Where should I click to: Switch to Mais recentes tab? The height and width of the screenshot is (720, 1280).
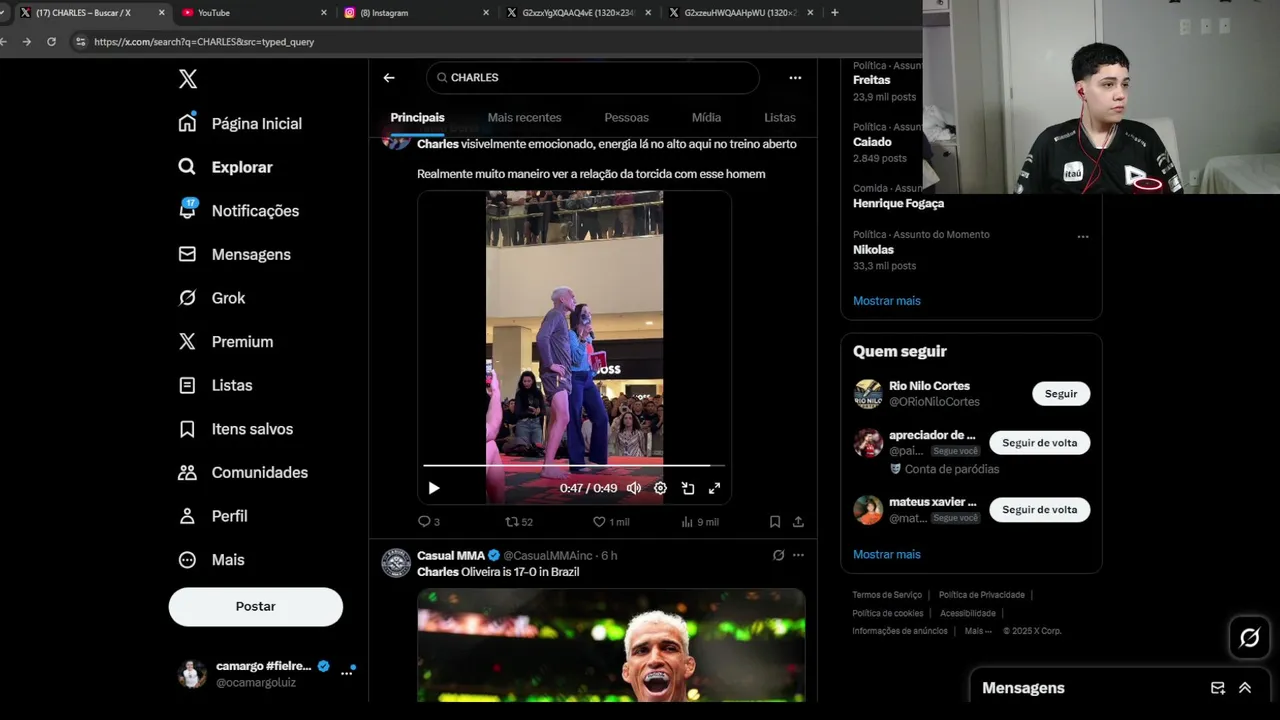[x=524, y=117]
